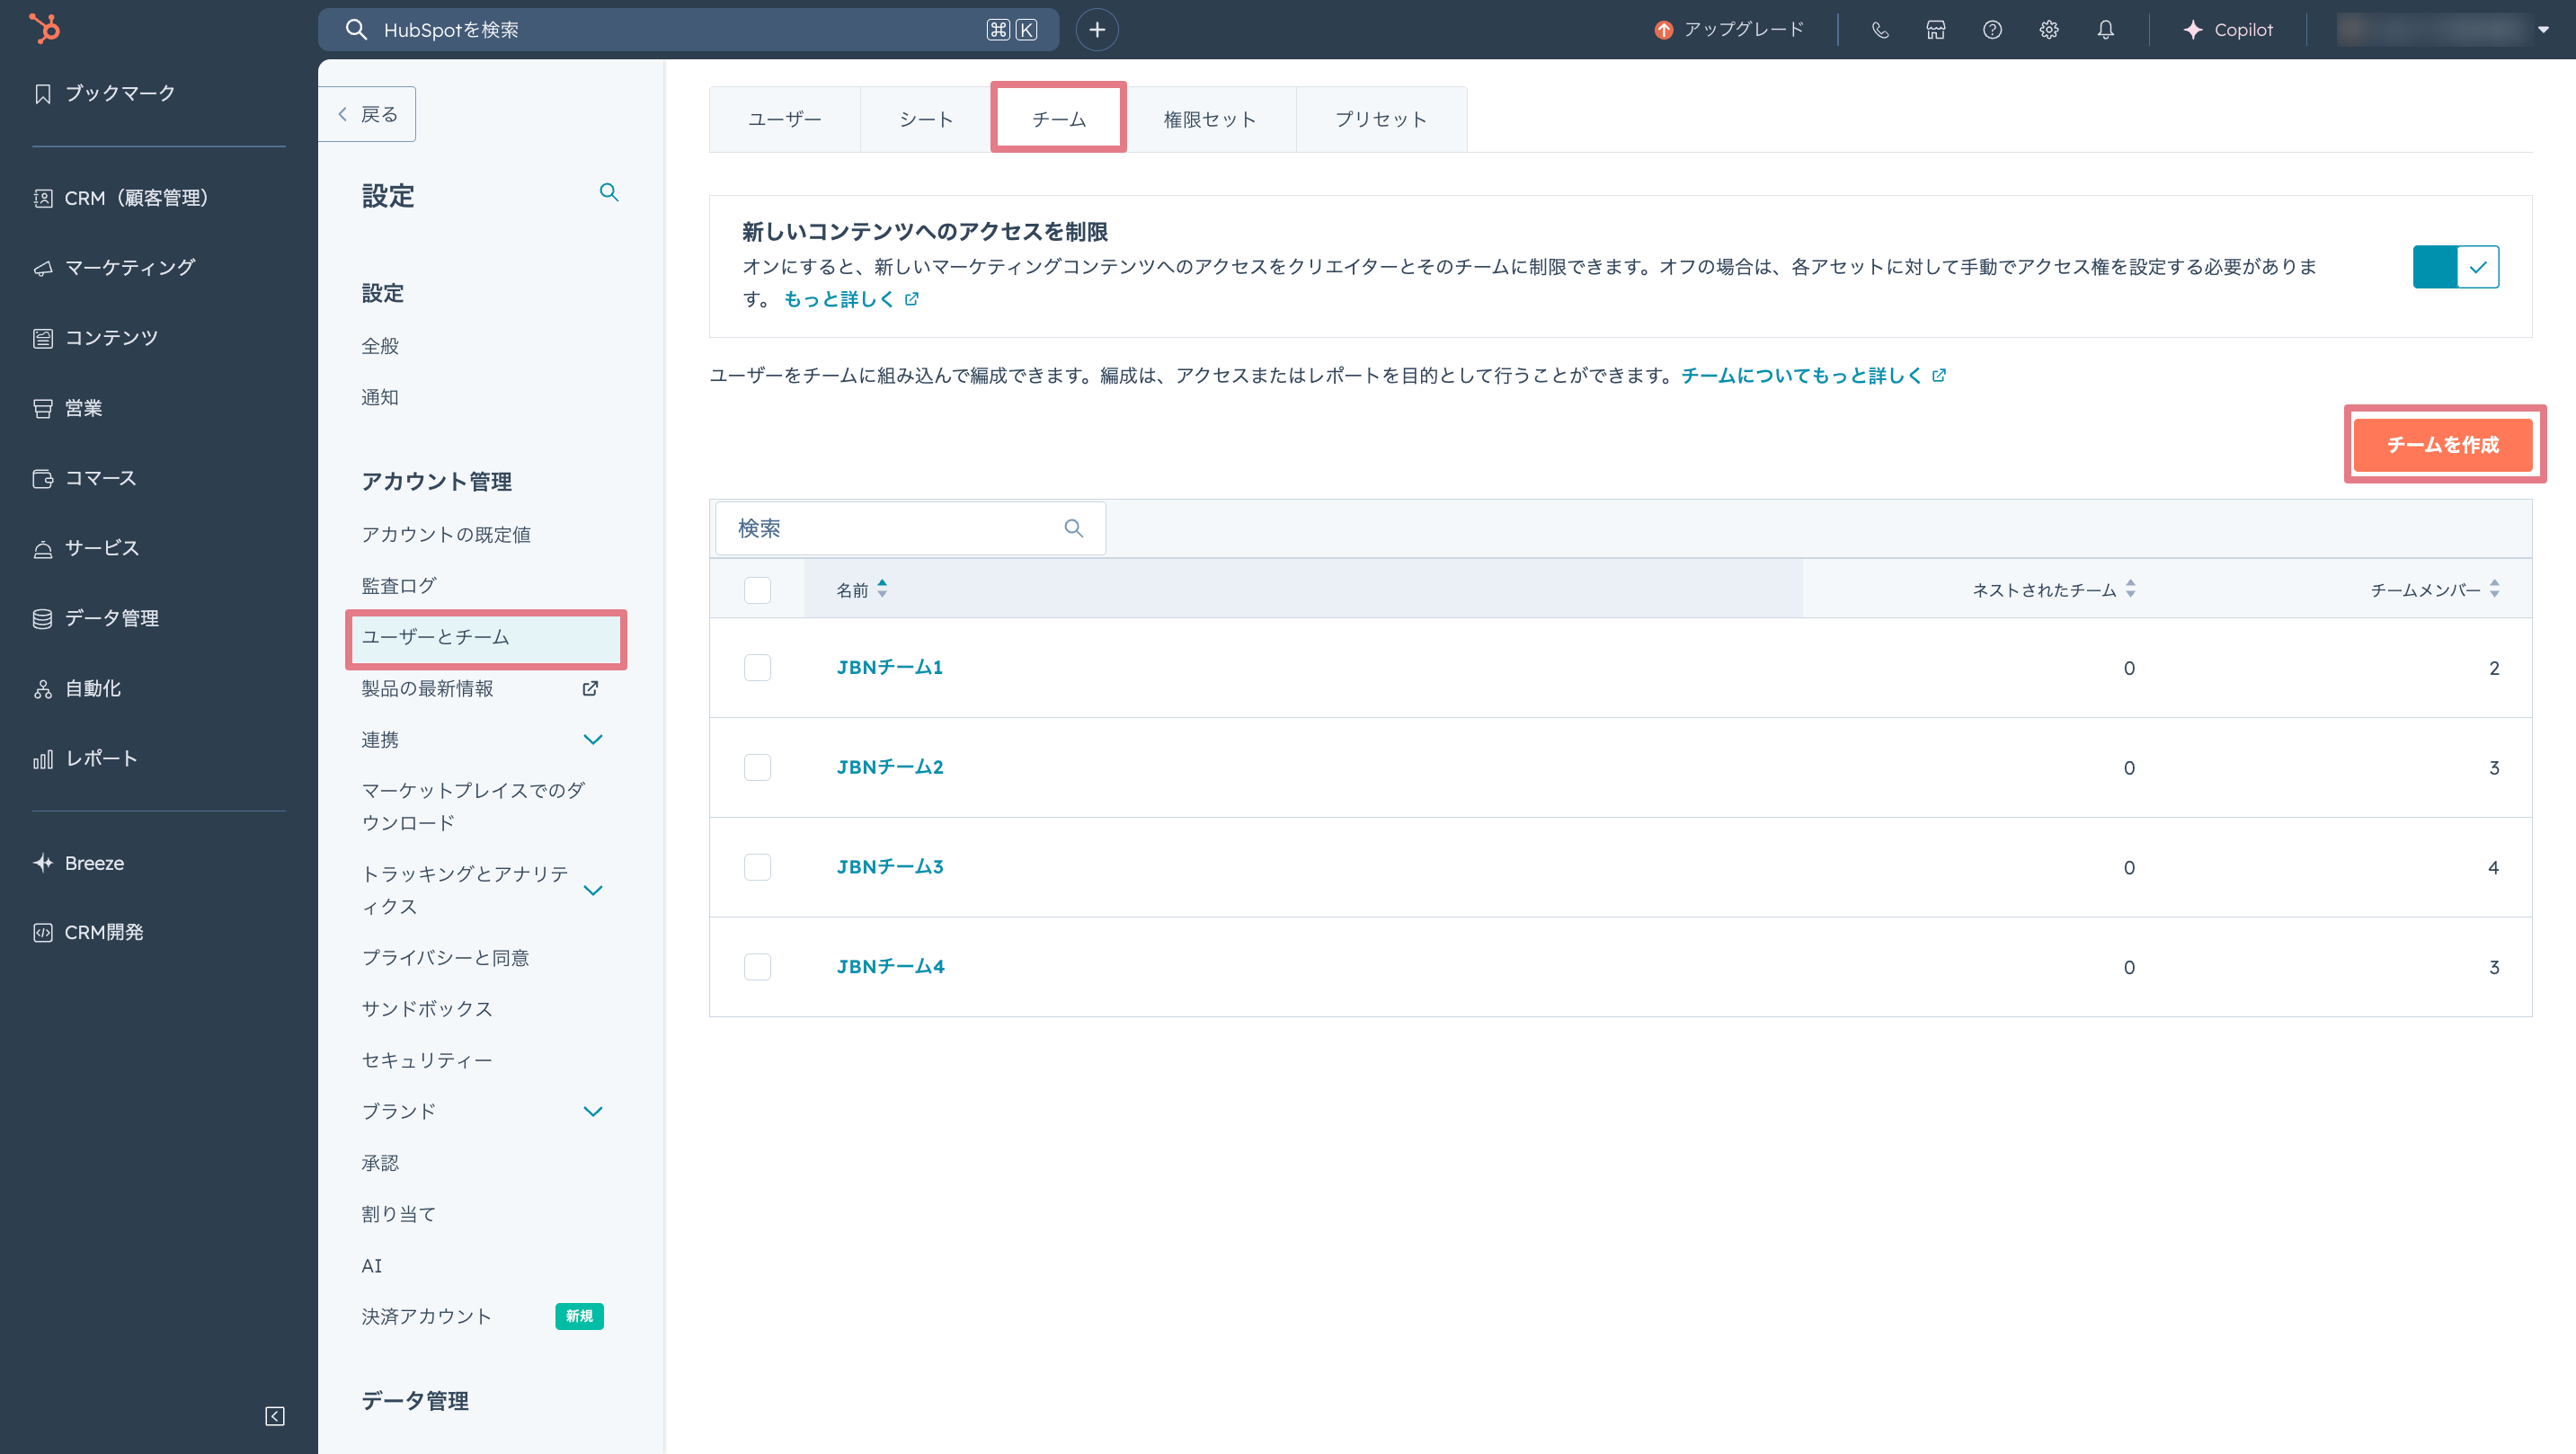Open the JBNチーム1 team link
This screenshot has width=2576, height=1454.
coord(890,667)
